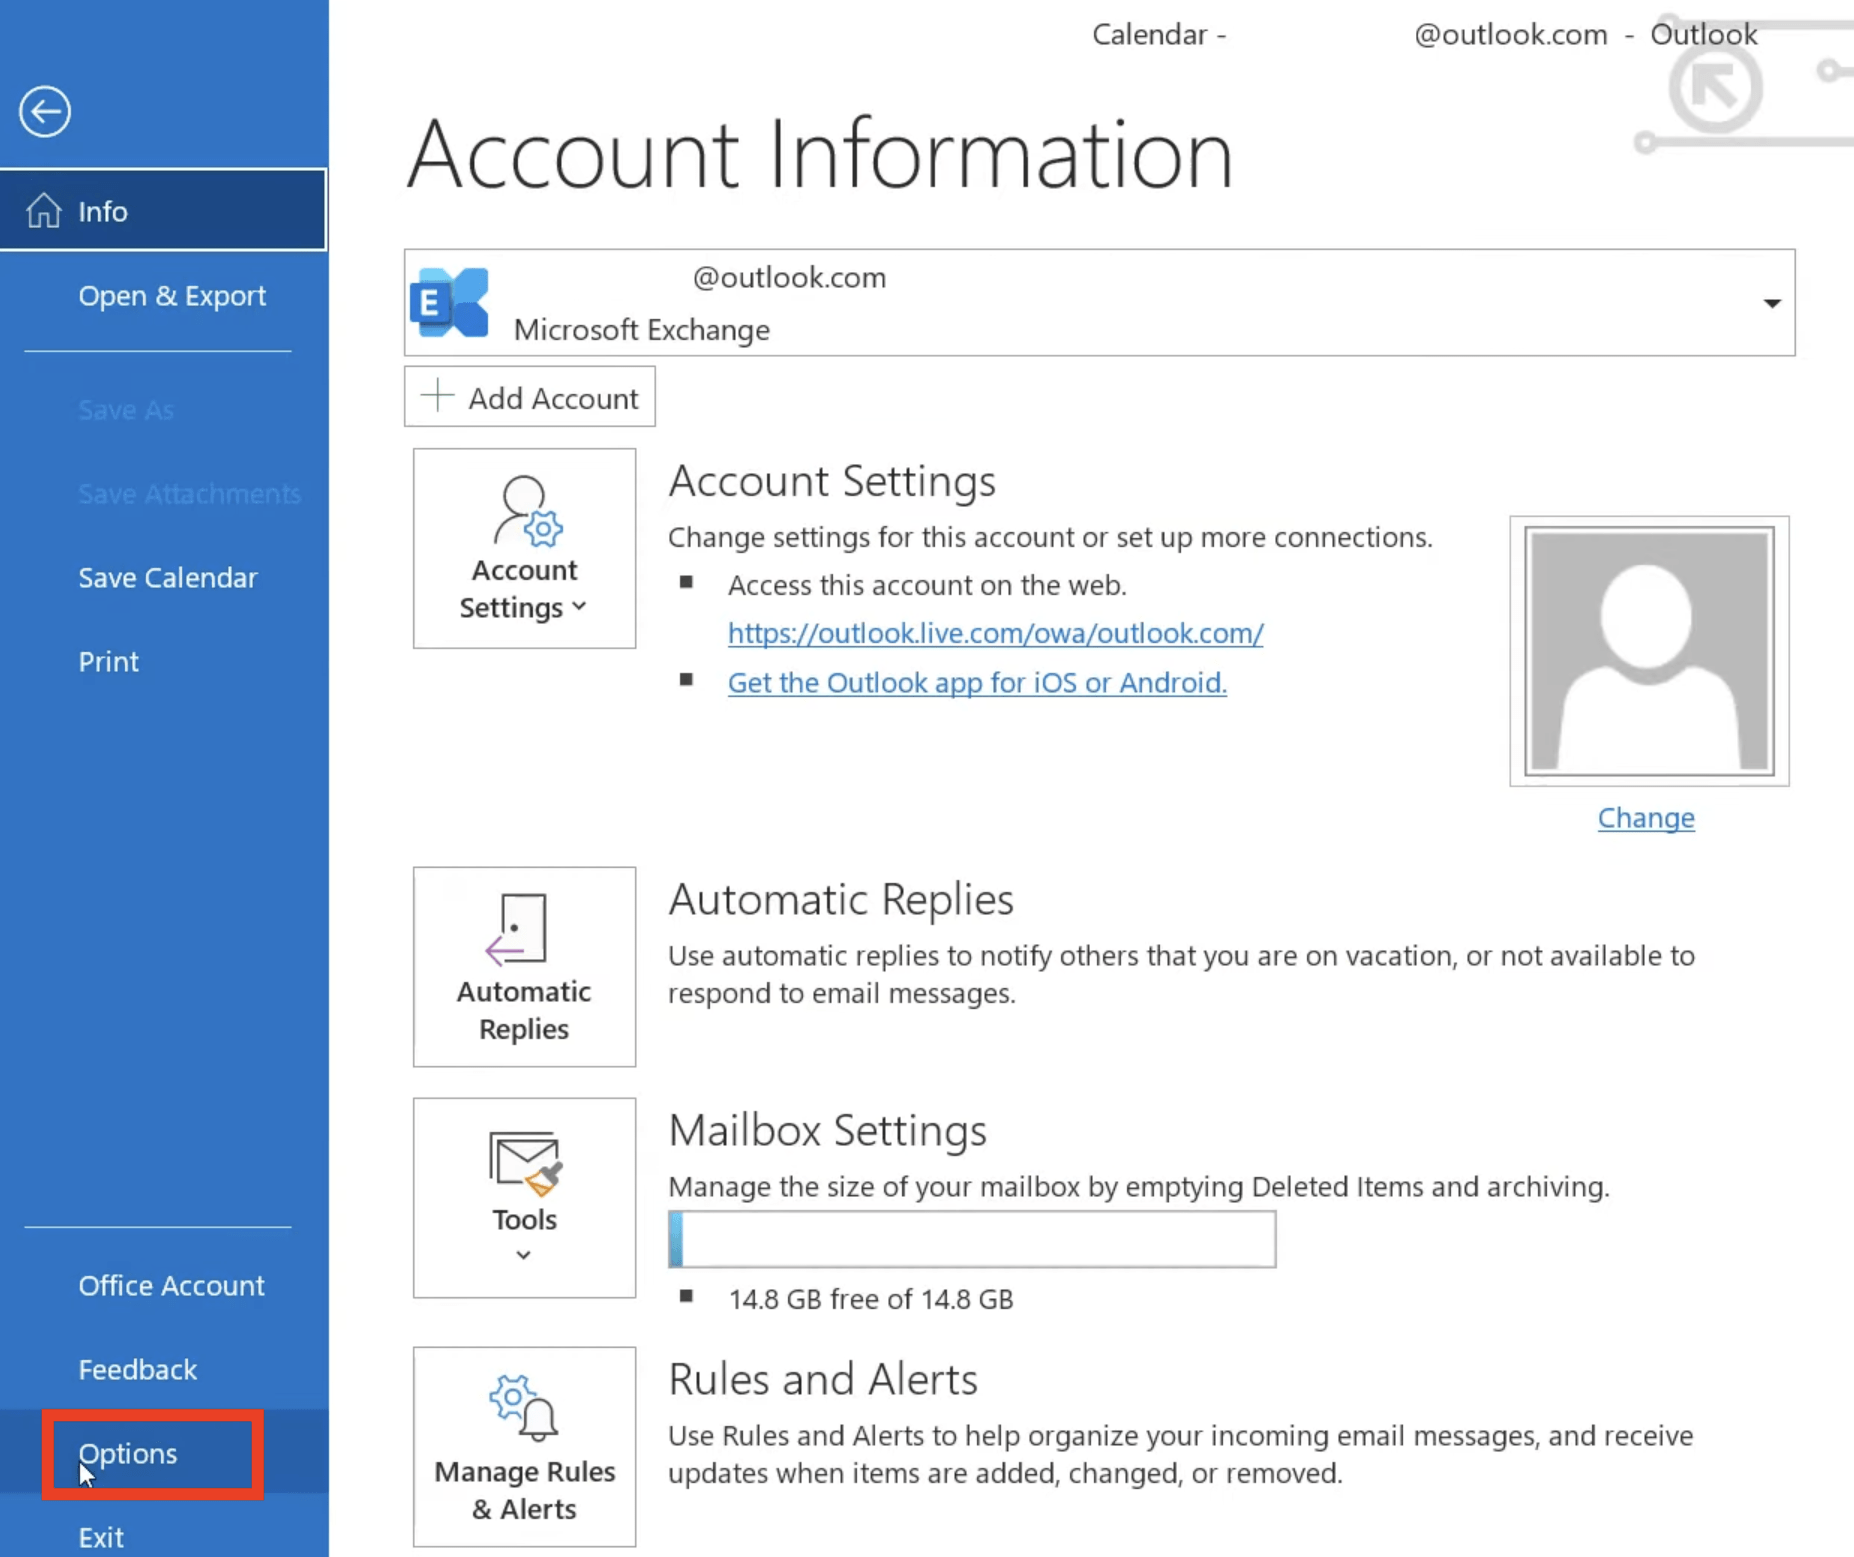Click the Add Account button
Viewport: 1854px width, 1557px height.
(529, 397)
